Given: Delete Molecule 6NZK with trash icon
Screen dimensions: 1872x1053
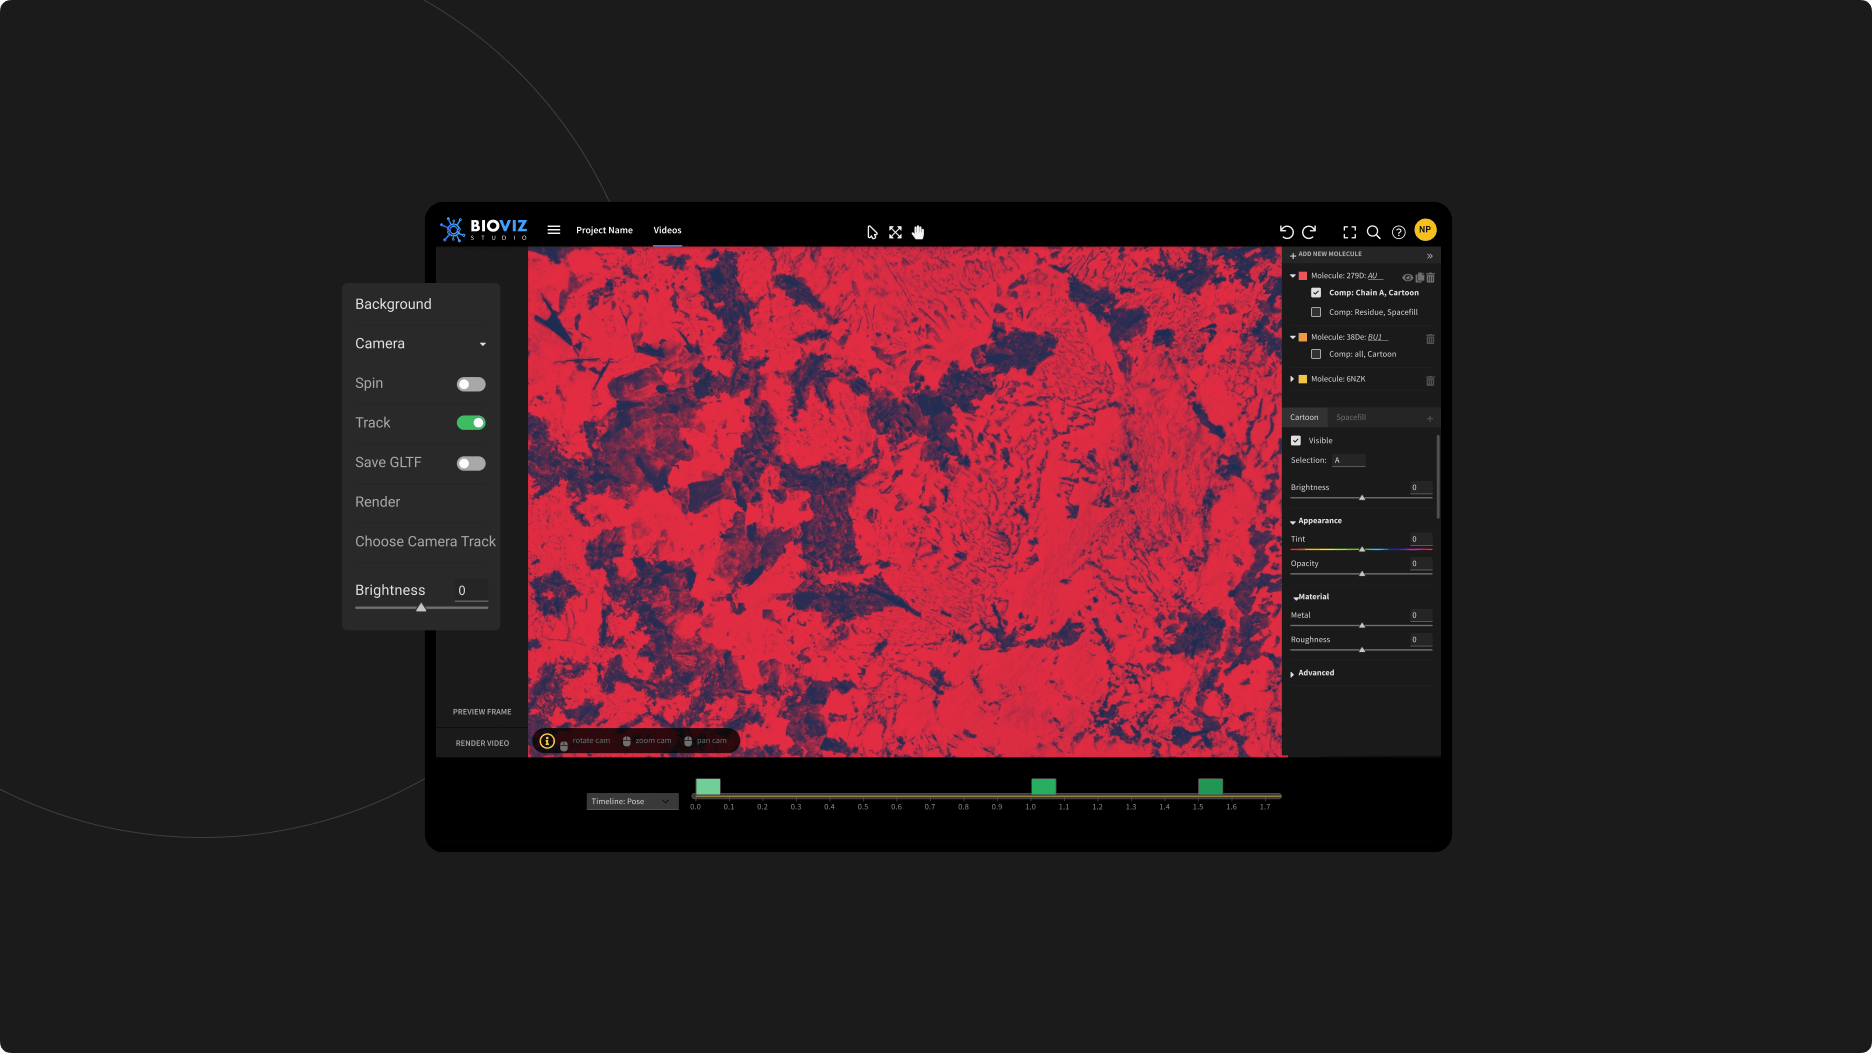Looking at the screenshot, I should point(1430,380).
